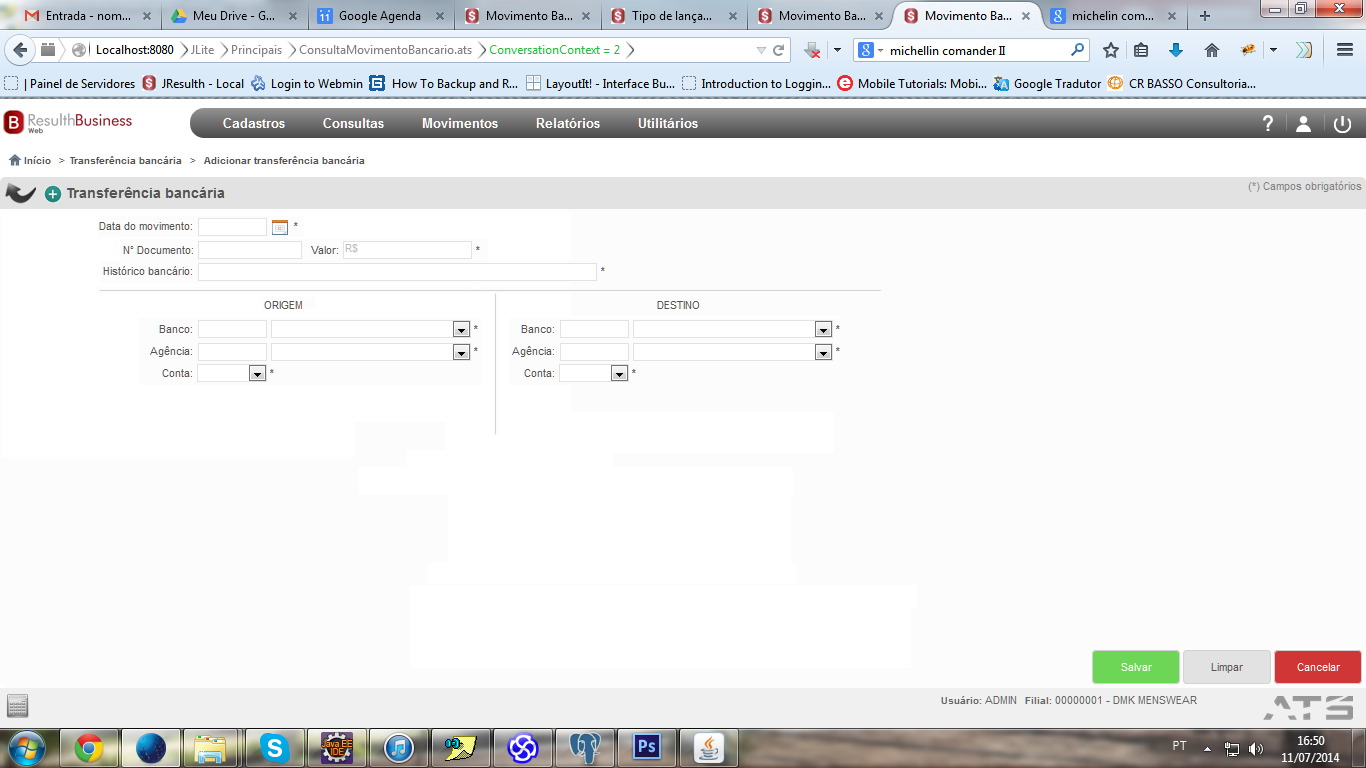1366x768 pixels.
Task: Click the green plus icon near title
Action: (x=53, y=194)
